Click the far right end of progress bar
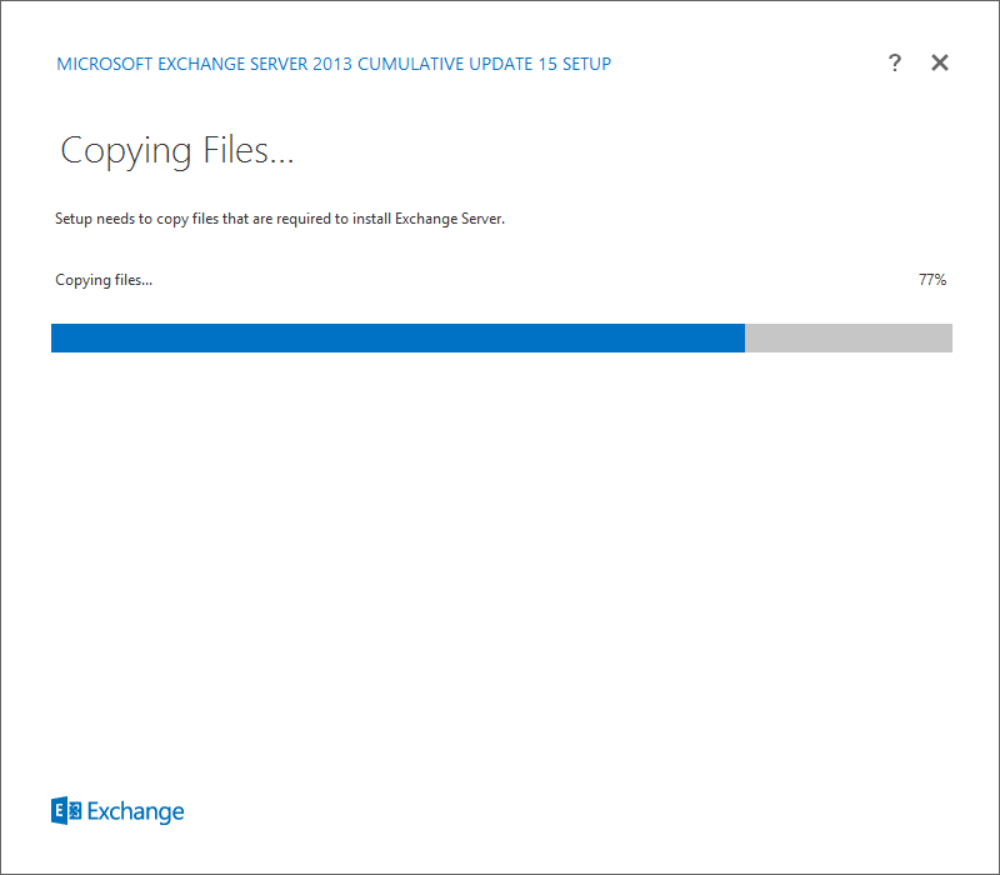 tap(948, 338)
